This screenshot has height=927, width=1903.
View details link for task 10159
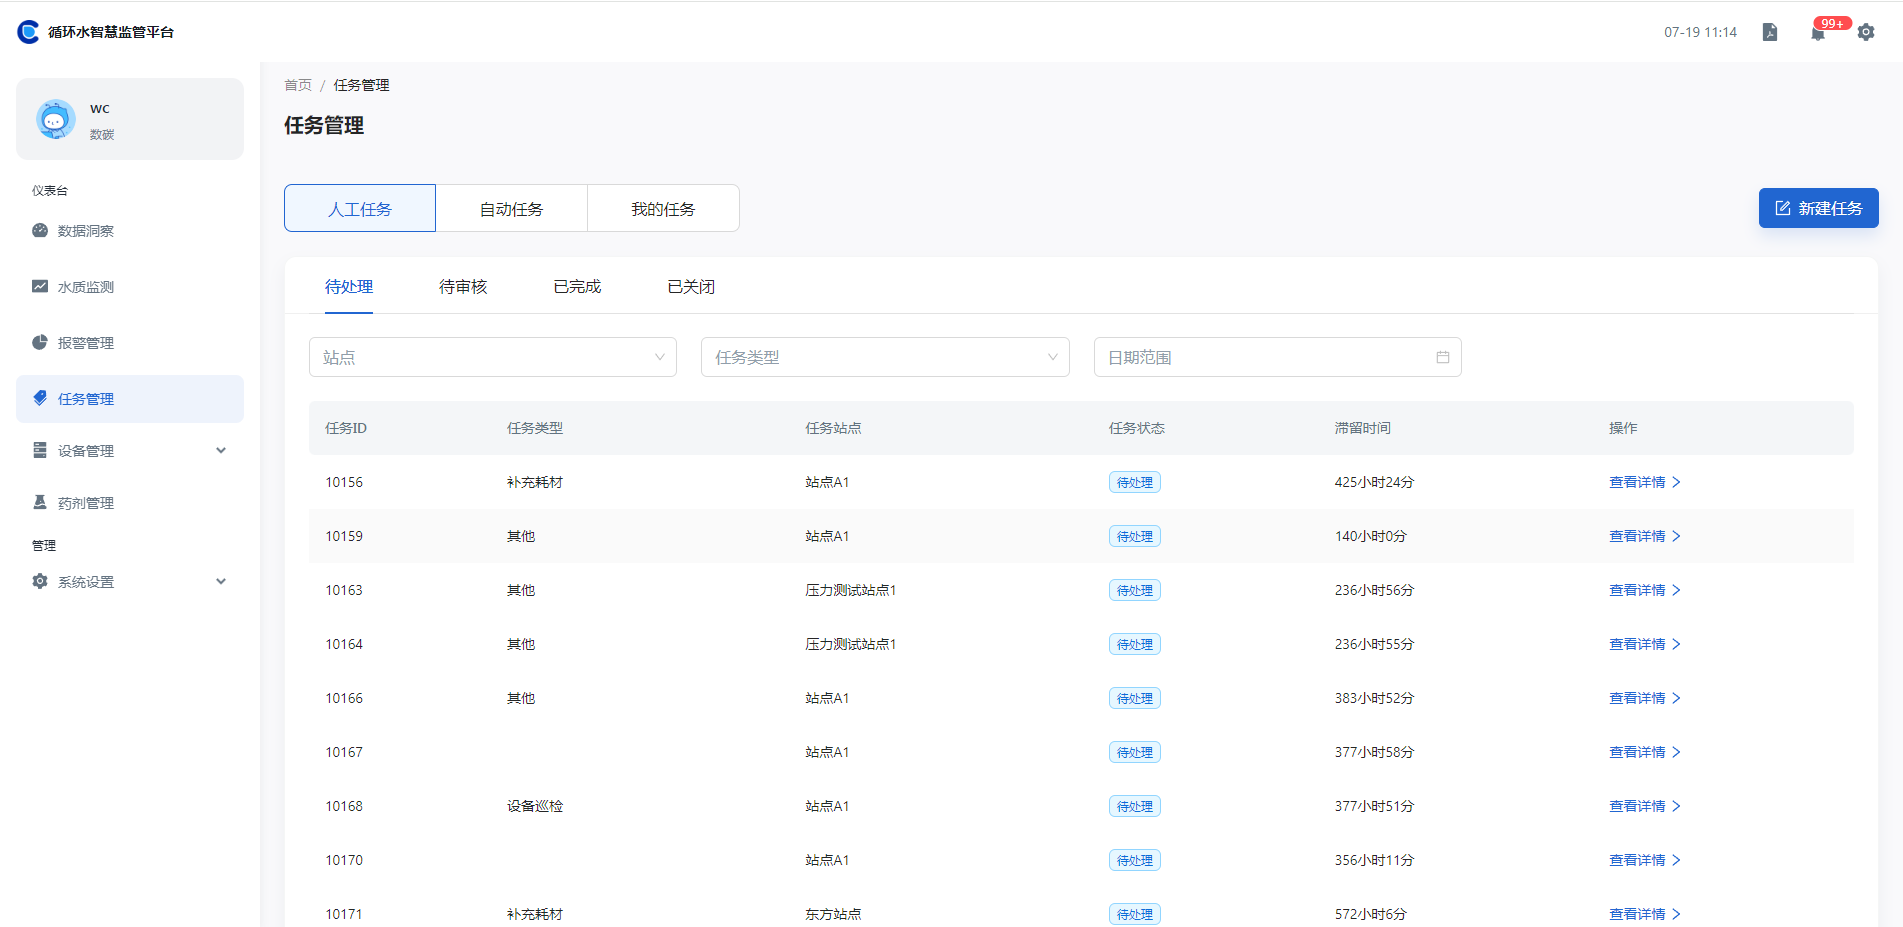(1644, 536)
